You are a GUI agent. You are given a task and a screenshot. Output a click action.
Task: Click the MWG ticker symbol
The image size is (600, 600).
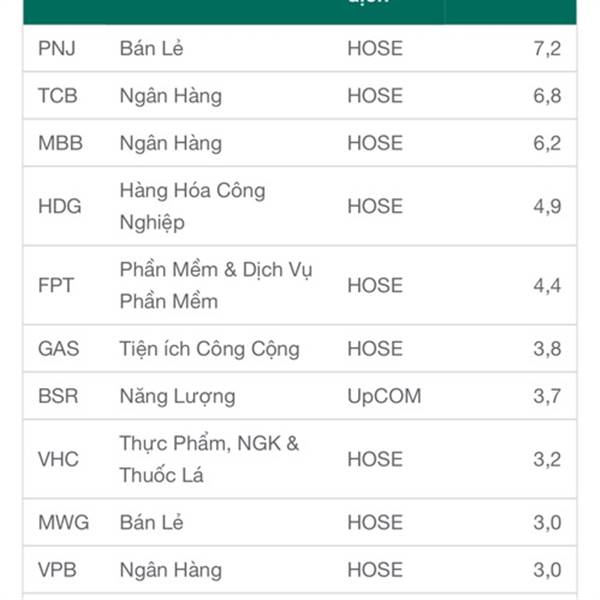[64, 522]
